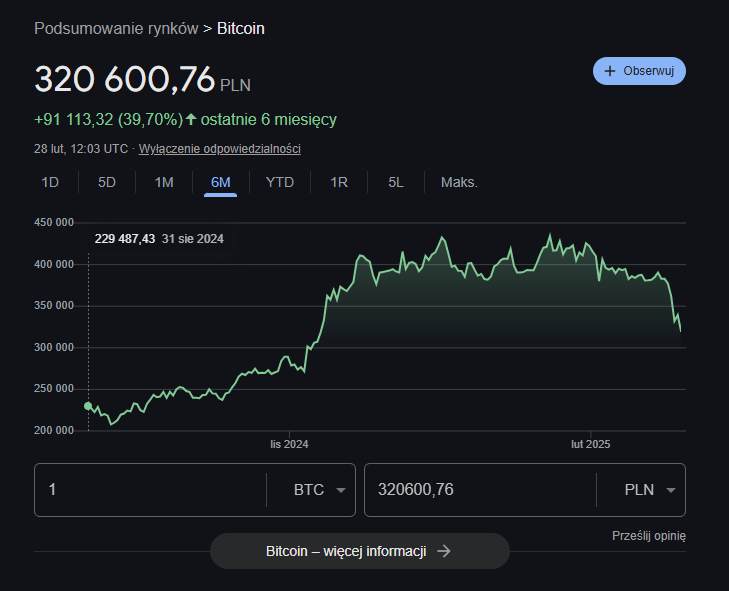The width and height of the screenshot is (729, 591).
Task: Select the active 6M range tab
Action: [x=221, y=182]
